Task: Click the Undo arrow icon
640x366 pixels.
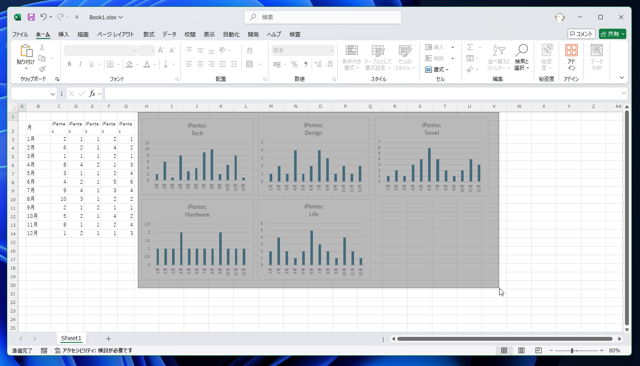Action: (x=43, y=17)
